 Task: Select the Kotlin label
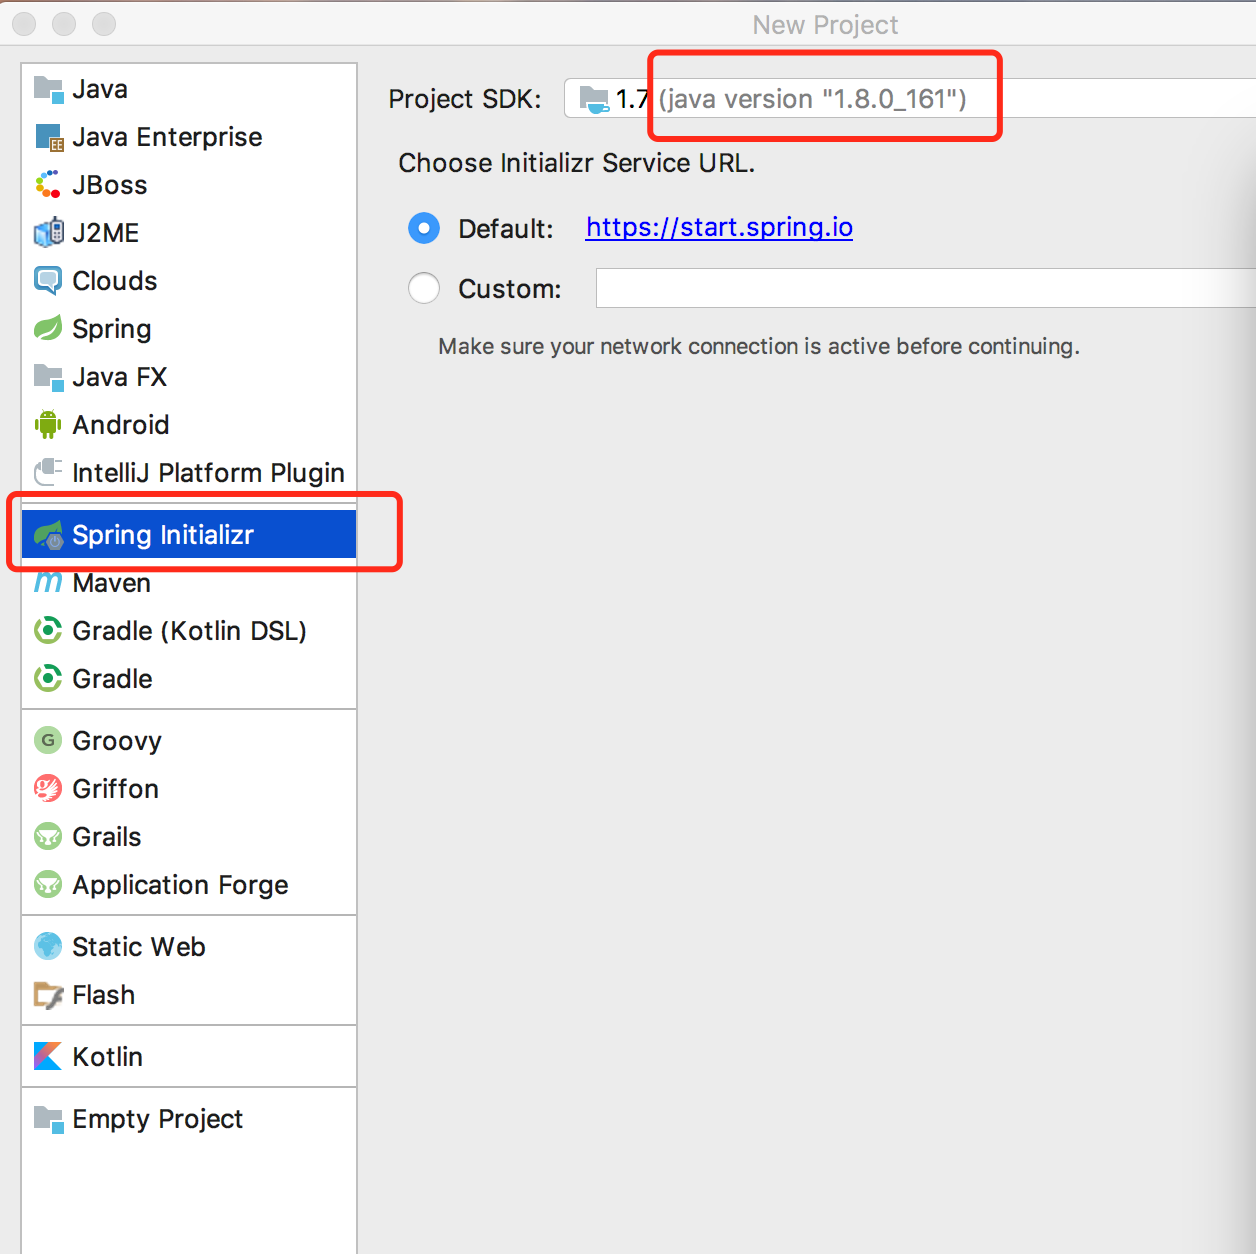click(108, 1057)
